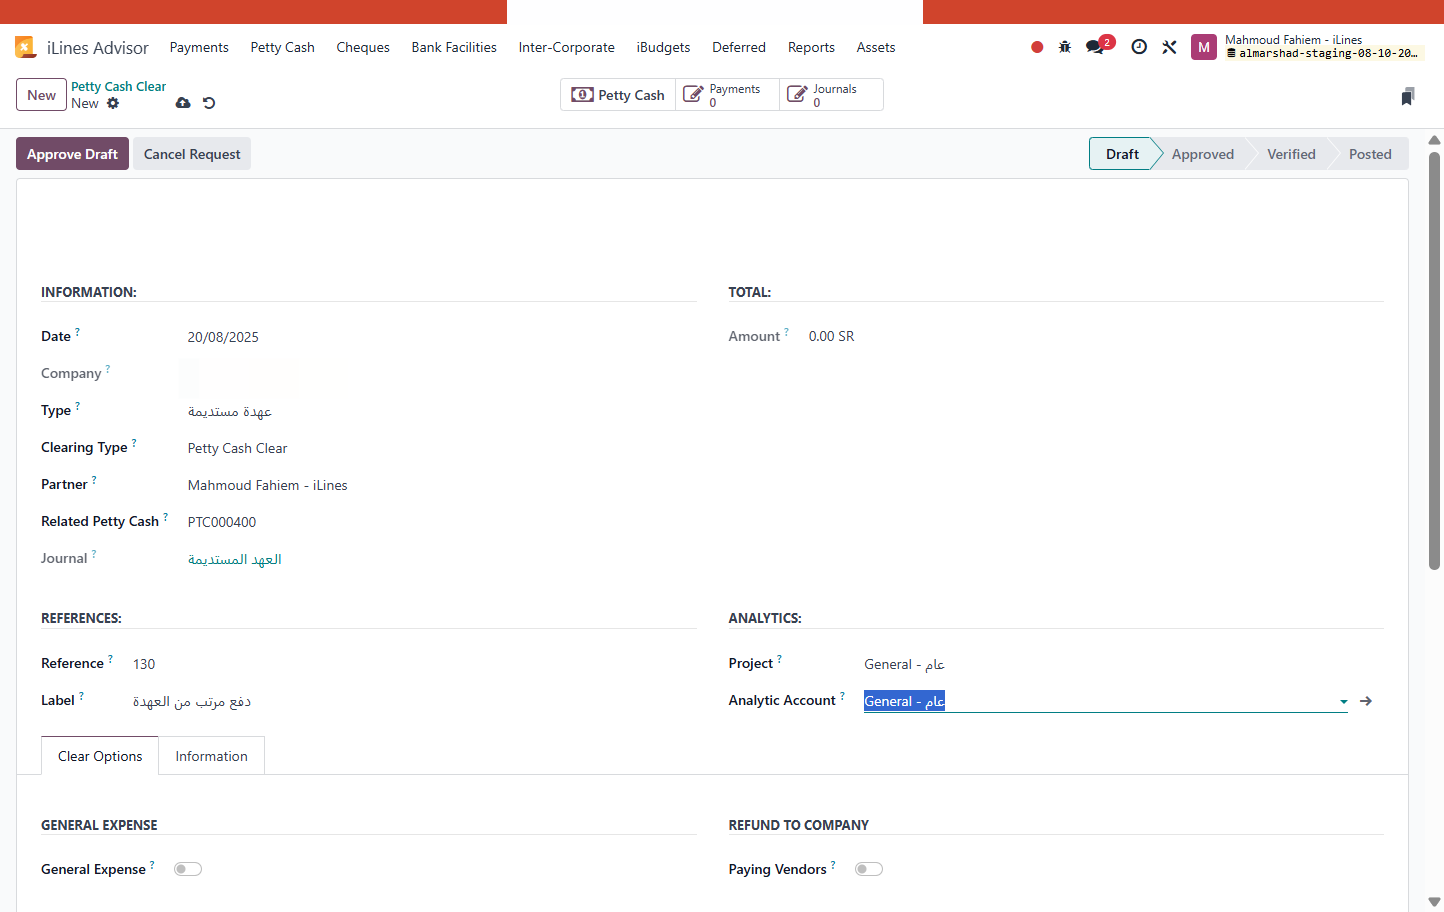Open the conversations chat icon with badge
The height and width of the screenshot is (912, 1444).
(1098, 46)
